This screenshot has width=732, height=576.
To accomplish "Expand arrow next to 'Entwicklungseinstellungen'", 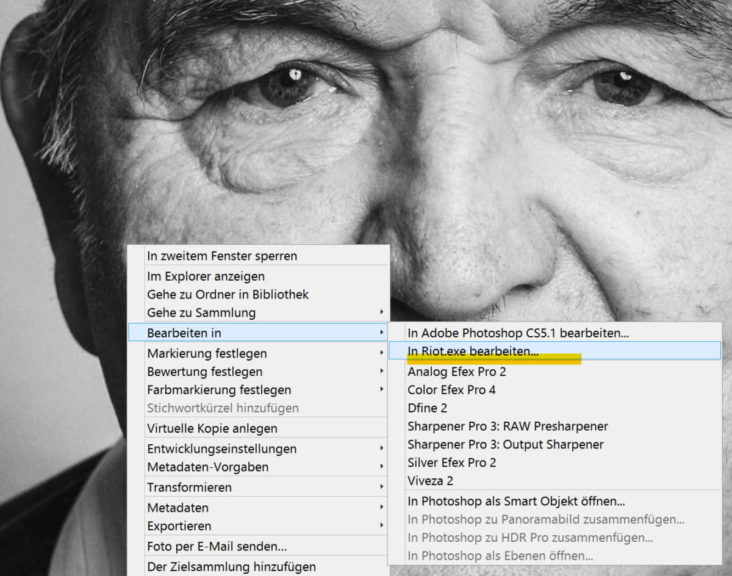I will 381,448.
